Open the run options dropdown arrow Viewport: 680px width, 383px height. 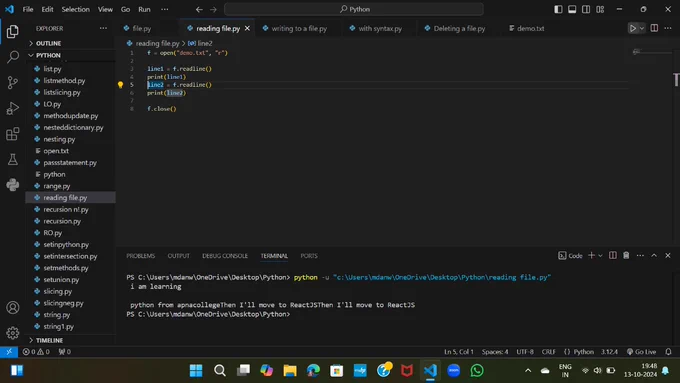642,28
